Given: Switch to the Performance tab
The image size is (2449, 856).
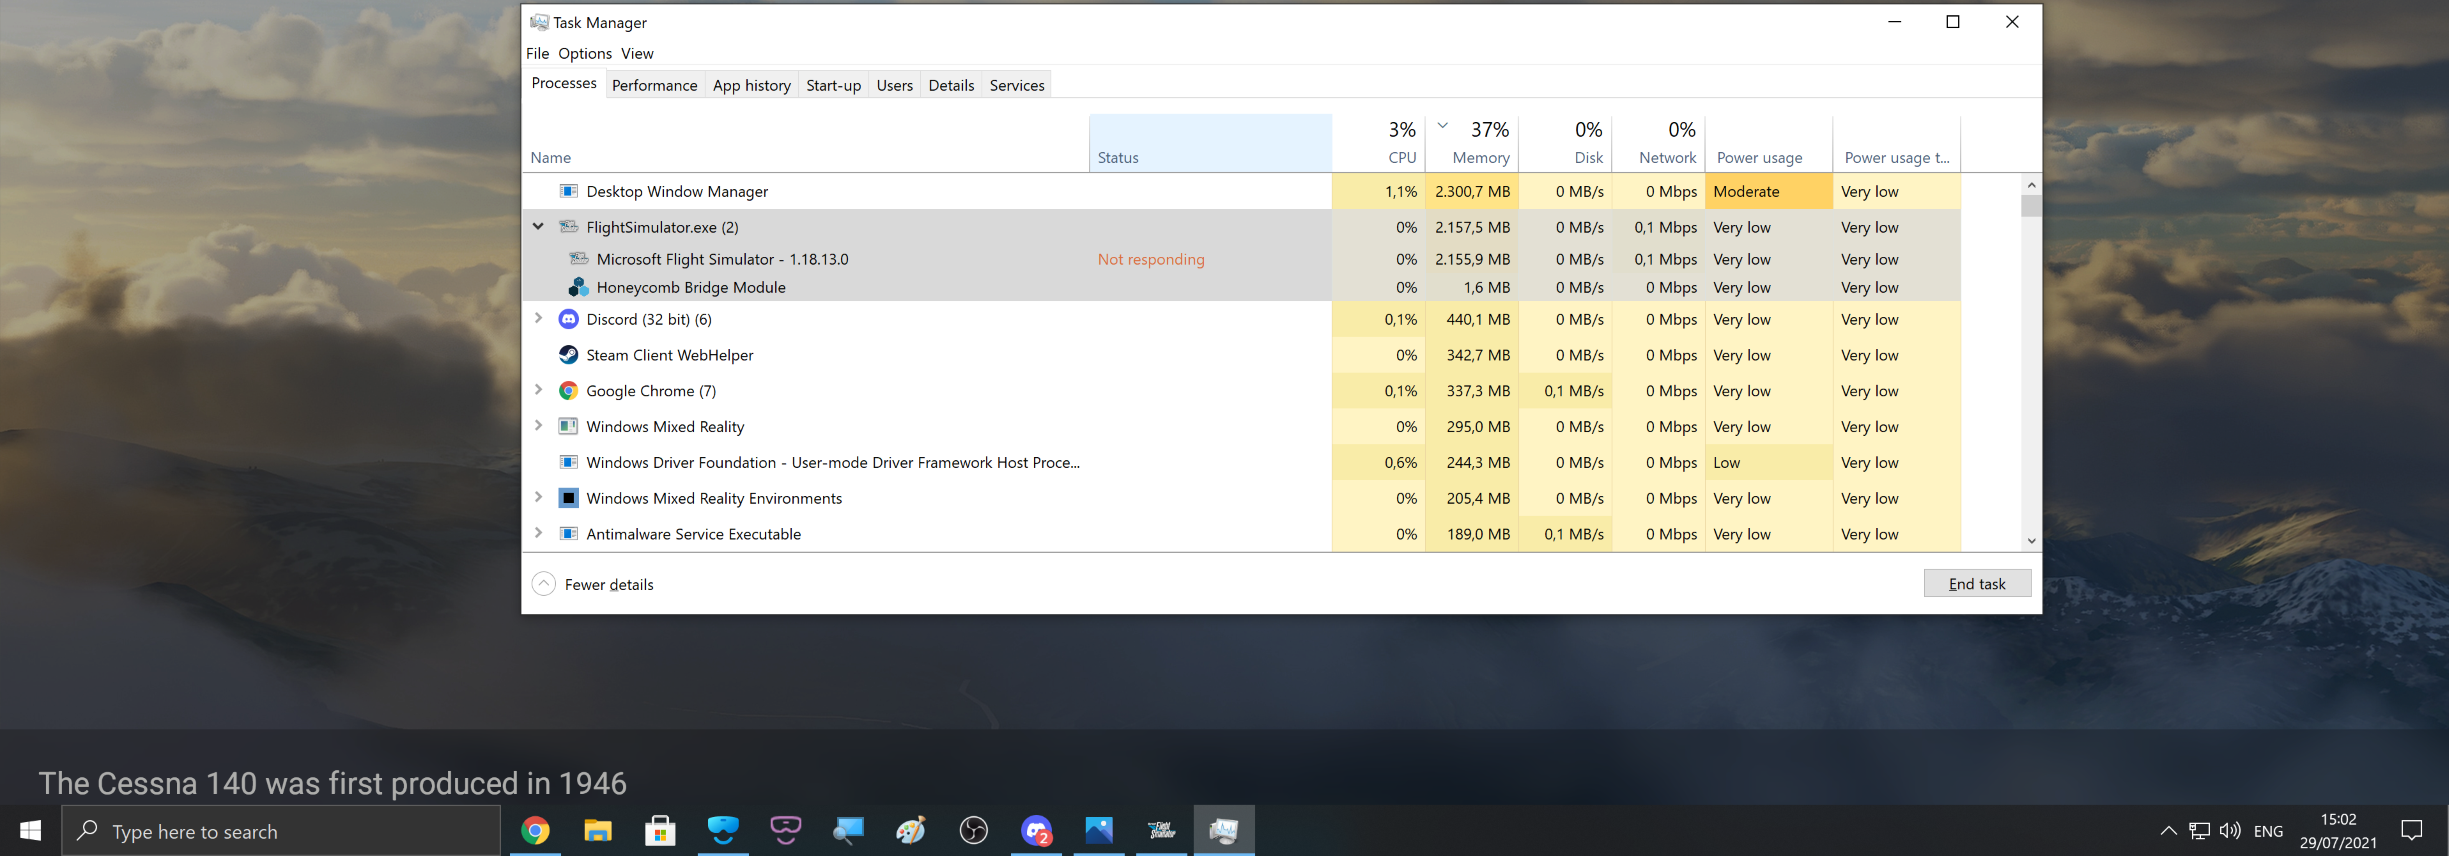Looking at the screenshot, I should pyautogui.click(x=654, y=86).
